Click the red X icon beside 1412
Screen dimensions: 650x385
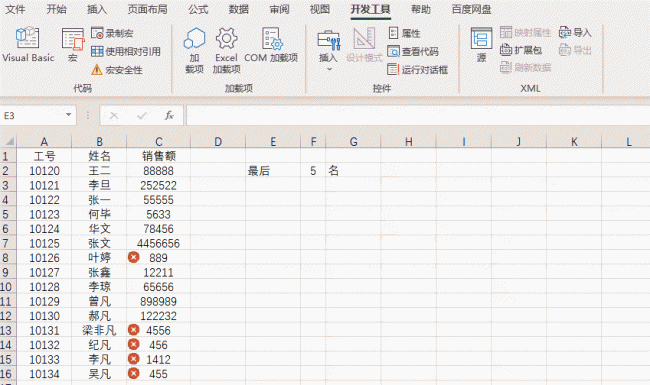pyautogui.click(x=133, y=359)
